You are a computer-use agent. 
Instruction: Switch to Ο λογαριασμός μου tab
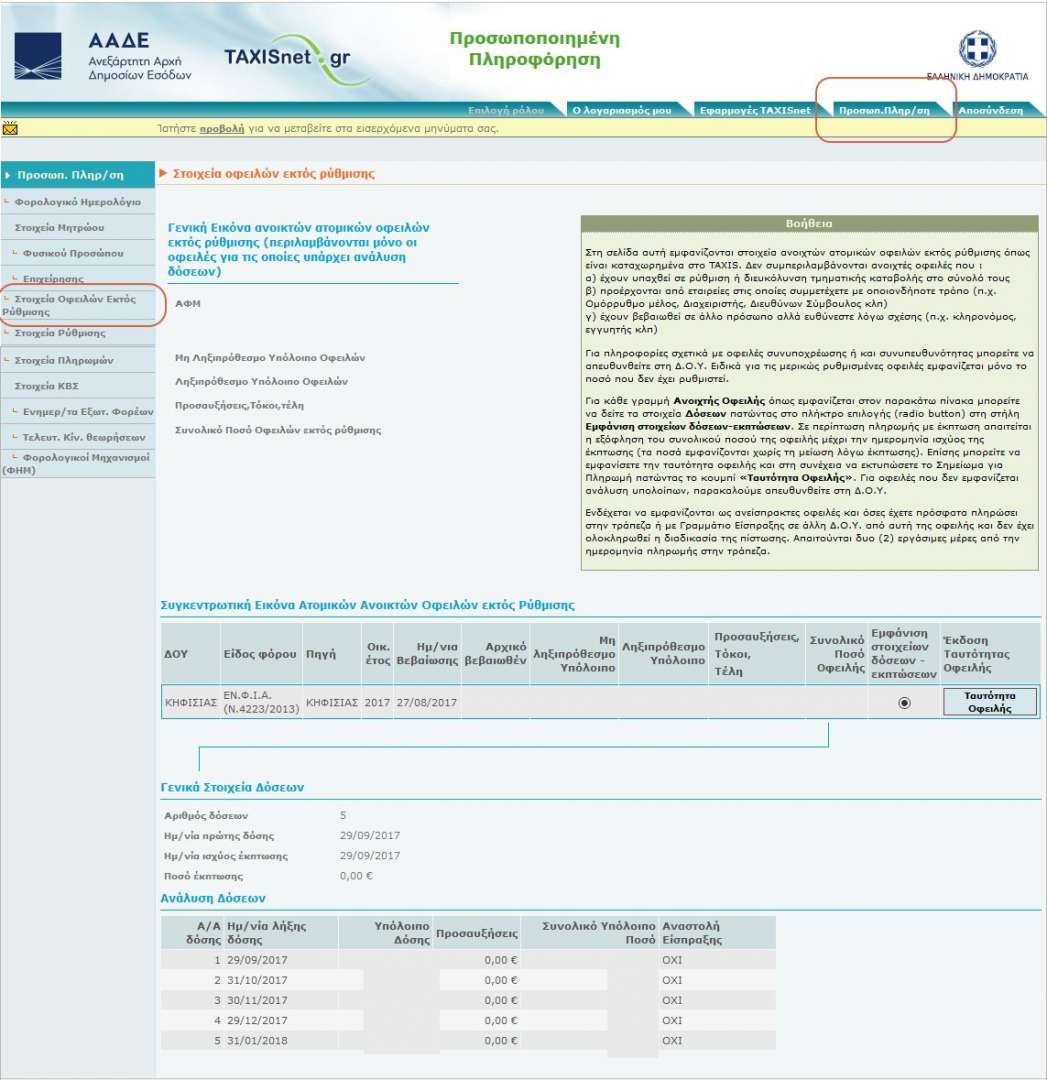[x=621, y=110]
